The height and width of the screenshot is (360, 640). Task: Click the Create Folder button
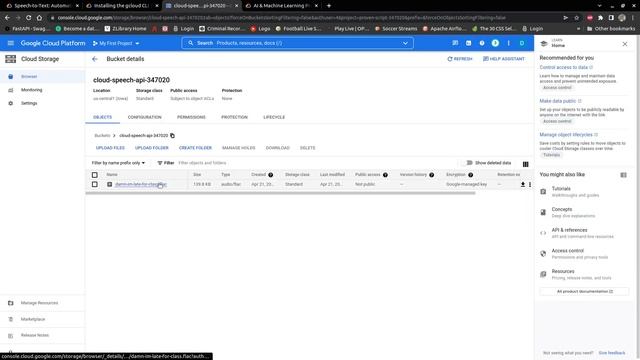pos(195,148)
